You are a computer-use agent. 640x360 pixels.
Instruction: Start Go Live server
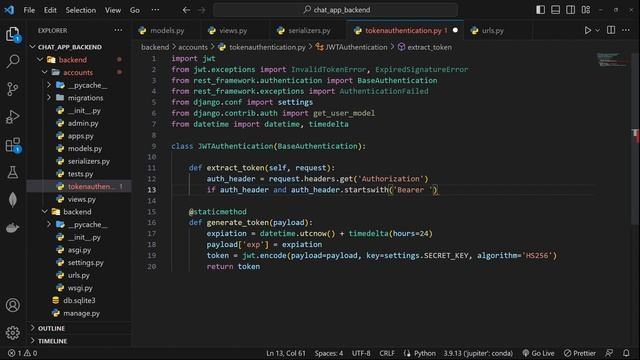(x=538, y=353)
